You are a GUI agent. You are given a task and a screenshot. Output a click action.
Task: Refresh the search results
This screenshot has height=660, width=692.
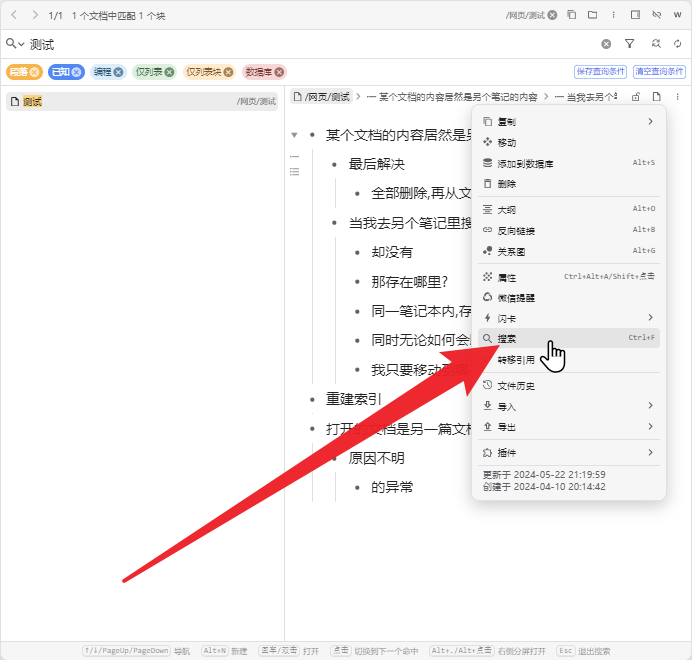click(x=677, y=44)
